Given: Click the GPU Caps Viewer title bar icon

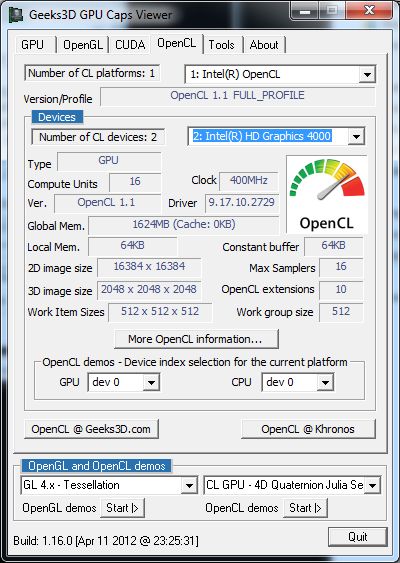Looking at the screenshot, I should click(x=15, y=15).
